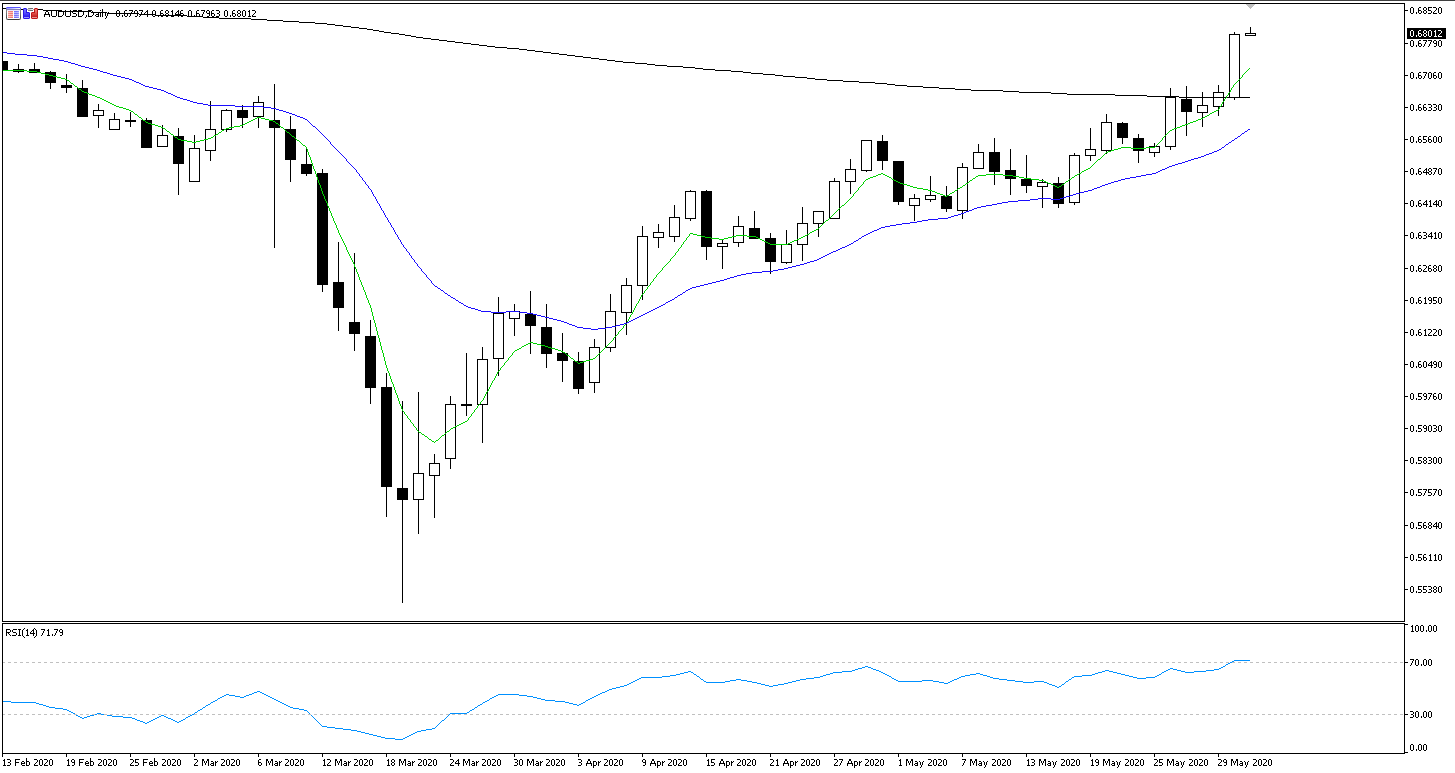
Task: Show the one-click trading panel icon
Action: click(x=30, y=14)
